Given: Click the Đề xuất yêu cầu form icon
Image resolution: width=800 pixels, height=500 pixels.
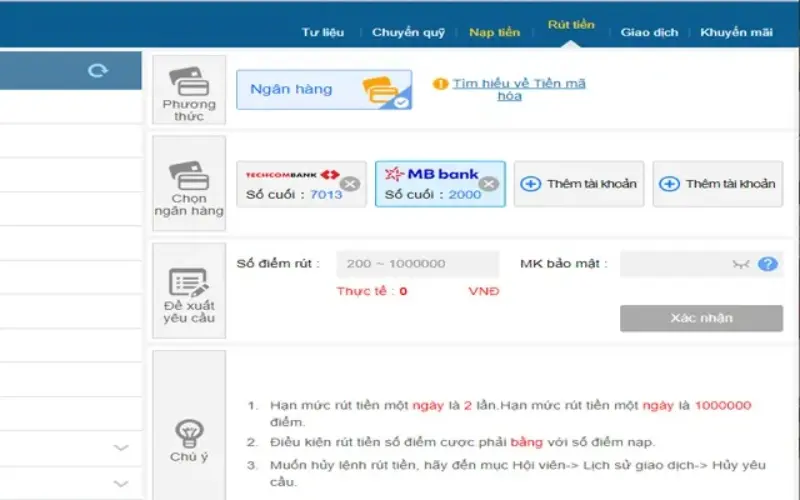Looking at the screenshot, I should point(189,282).
